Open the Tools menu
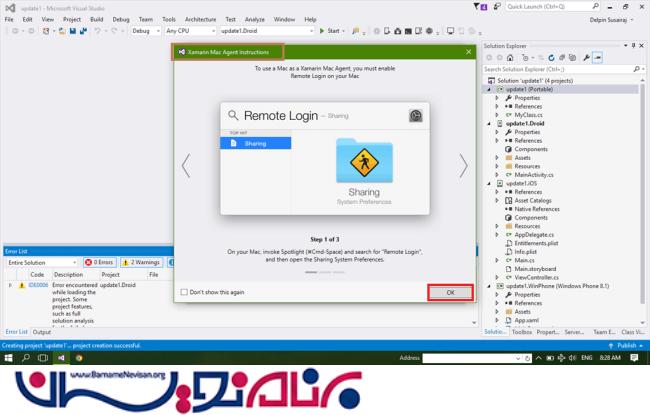 coord(168,19)
